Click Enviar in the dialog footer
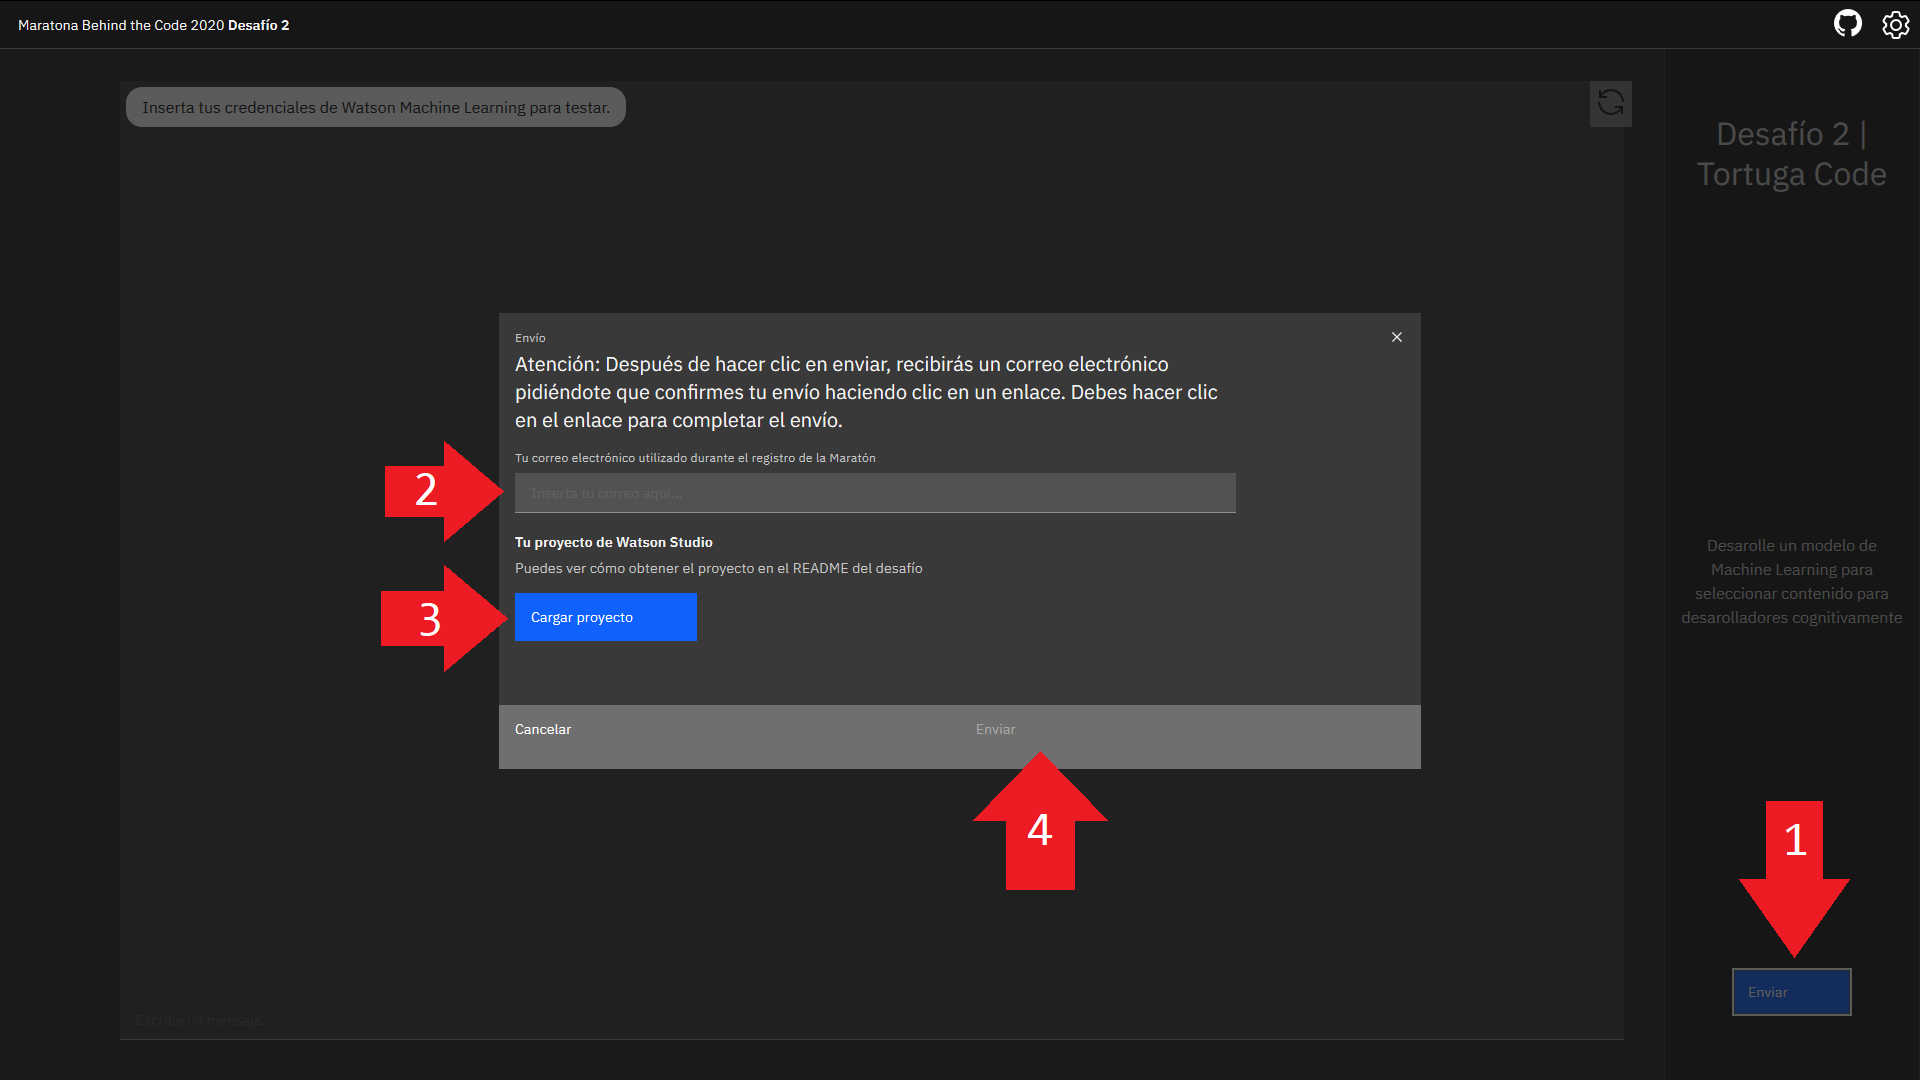Image resolution: width=1920 pixels, height=1080 pixels. point(995,729)
